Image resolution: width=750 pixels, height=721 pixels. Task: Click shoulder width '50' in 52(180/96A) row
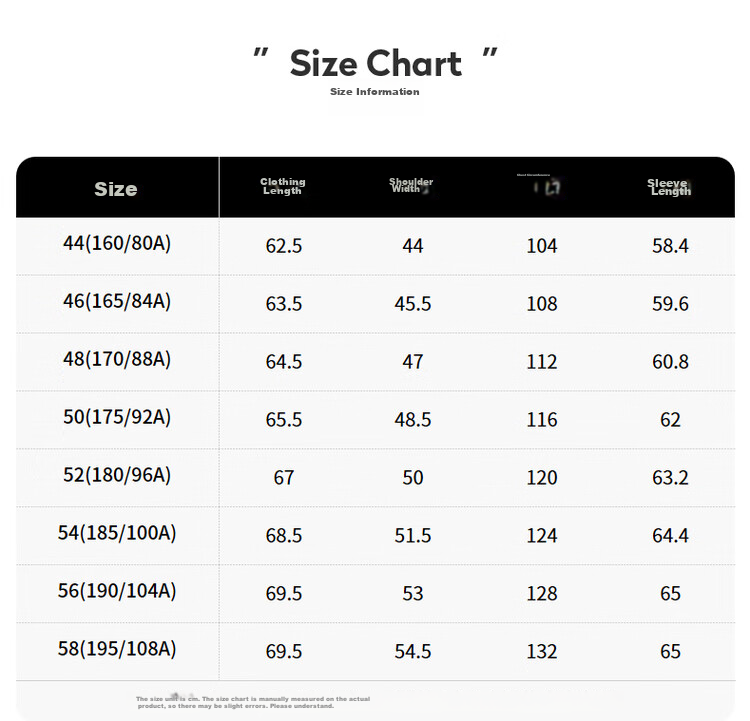413,477
